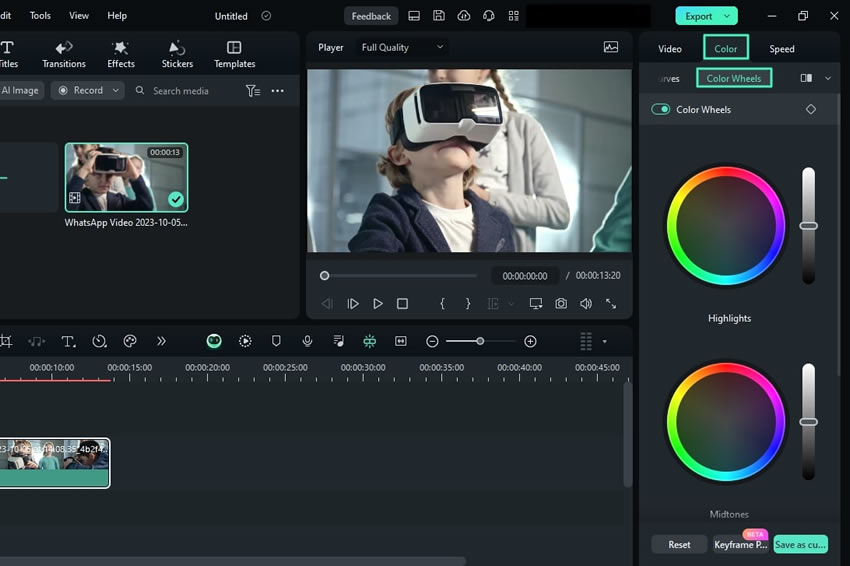Click the green AI assistant face icon
The width and height of the screenshot is (850, 566).
pos(214,341)
